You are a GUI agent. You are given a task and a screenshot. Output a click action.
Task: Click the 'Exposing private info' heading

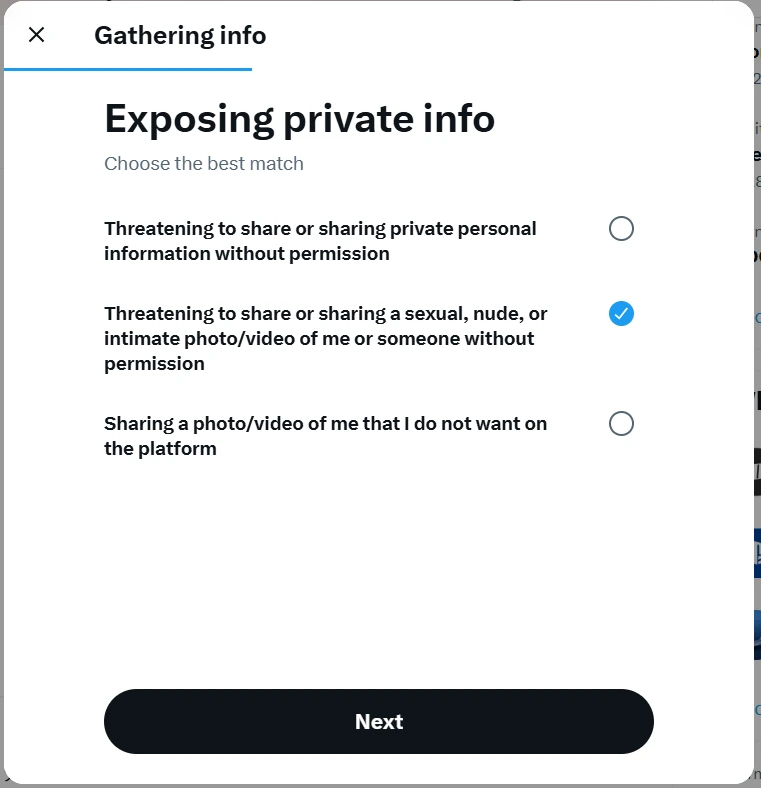tap(299, 119)
